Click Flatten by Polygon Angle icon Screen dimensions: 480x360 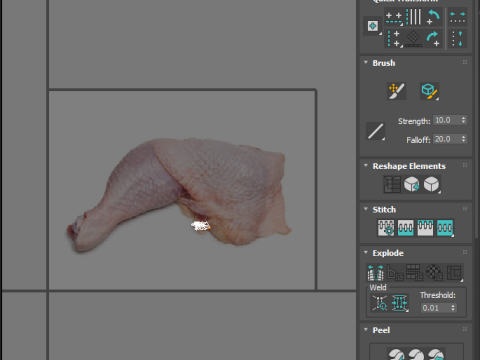tap(395, 273)
